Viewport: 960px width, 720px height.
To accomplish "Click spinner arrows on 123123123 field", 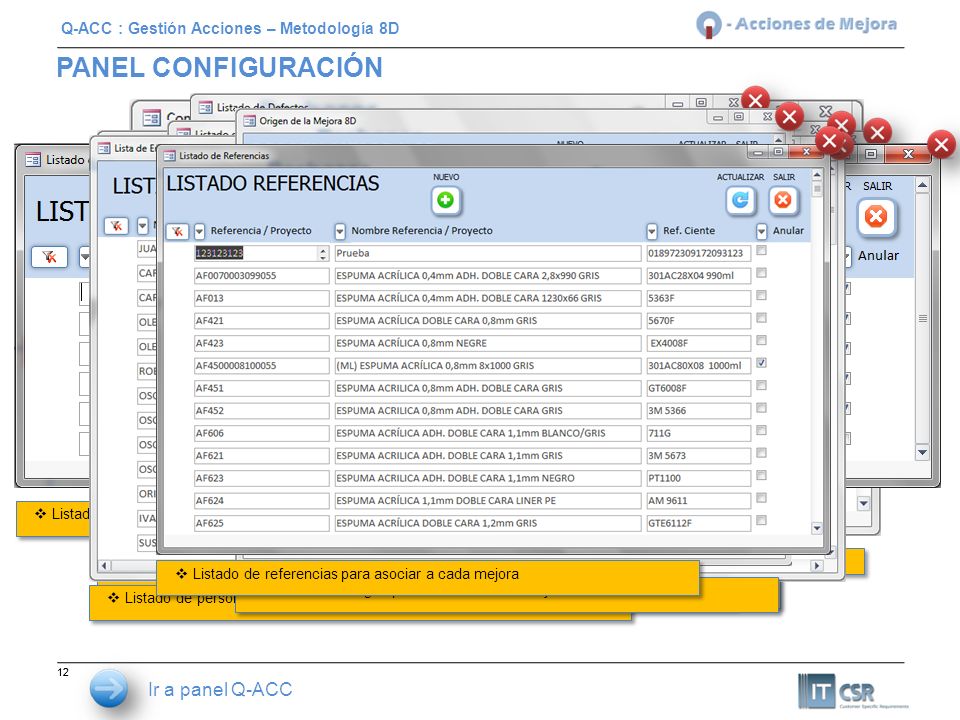I will pyautogui.click(x=323, y=253).
